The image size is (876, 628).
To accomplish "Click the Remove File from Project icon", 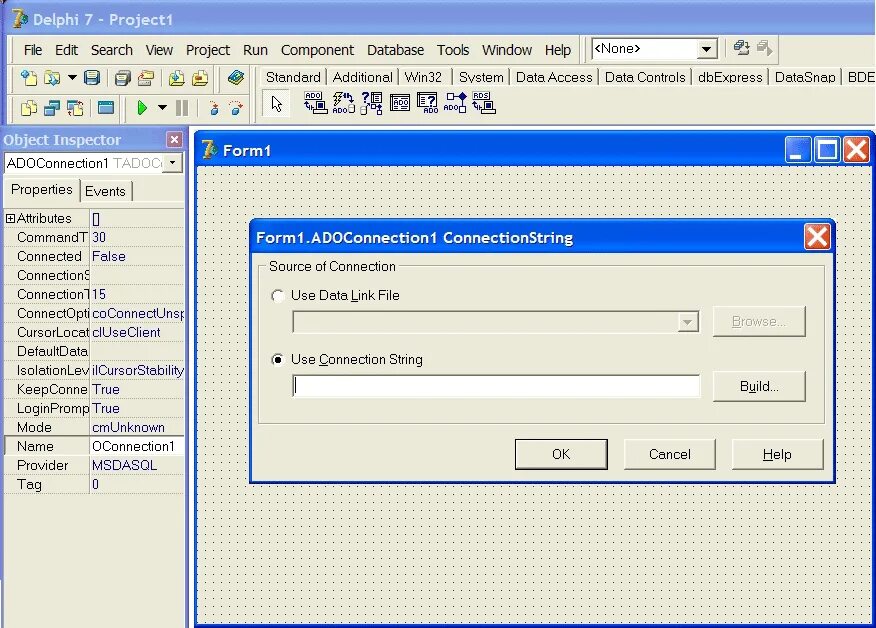I will click(x=200, y=78).
